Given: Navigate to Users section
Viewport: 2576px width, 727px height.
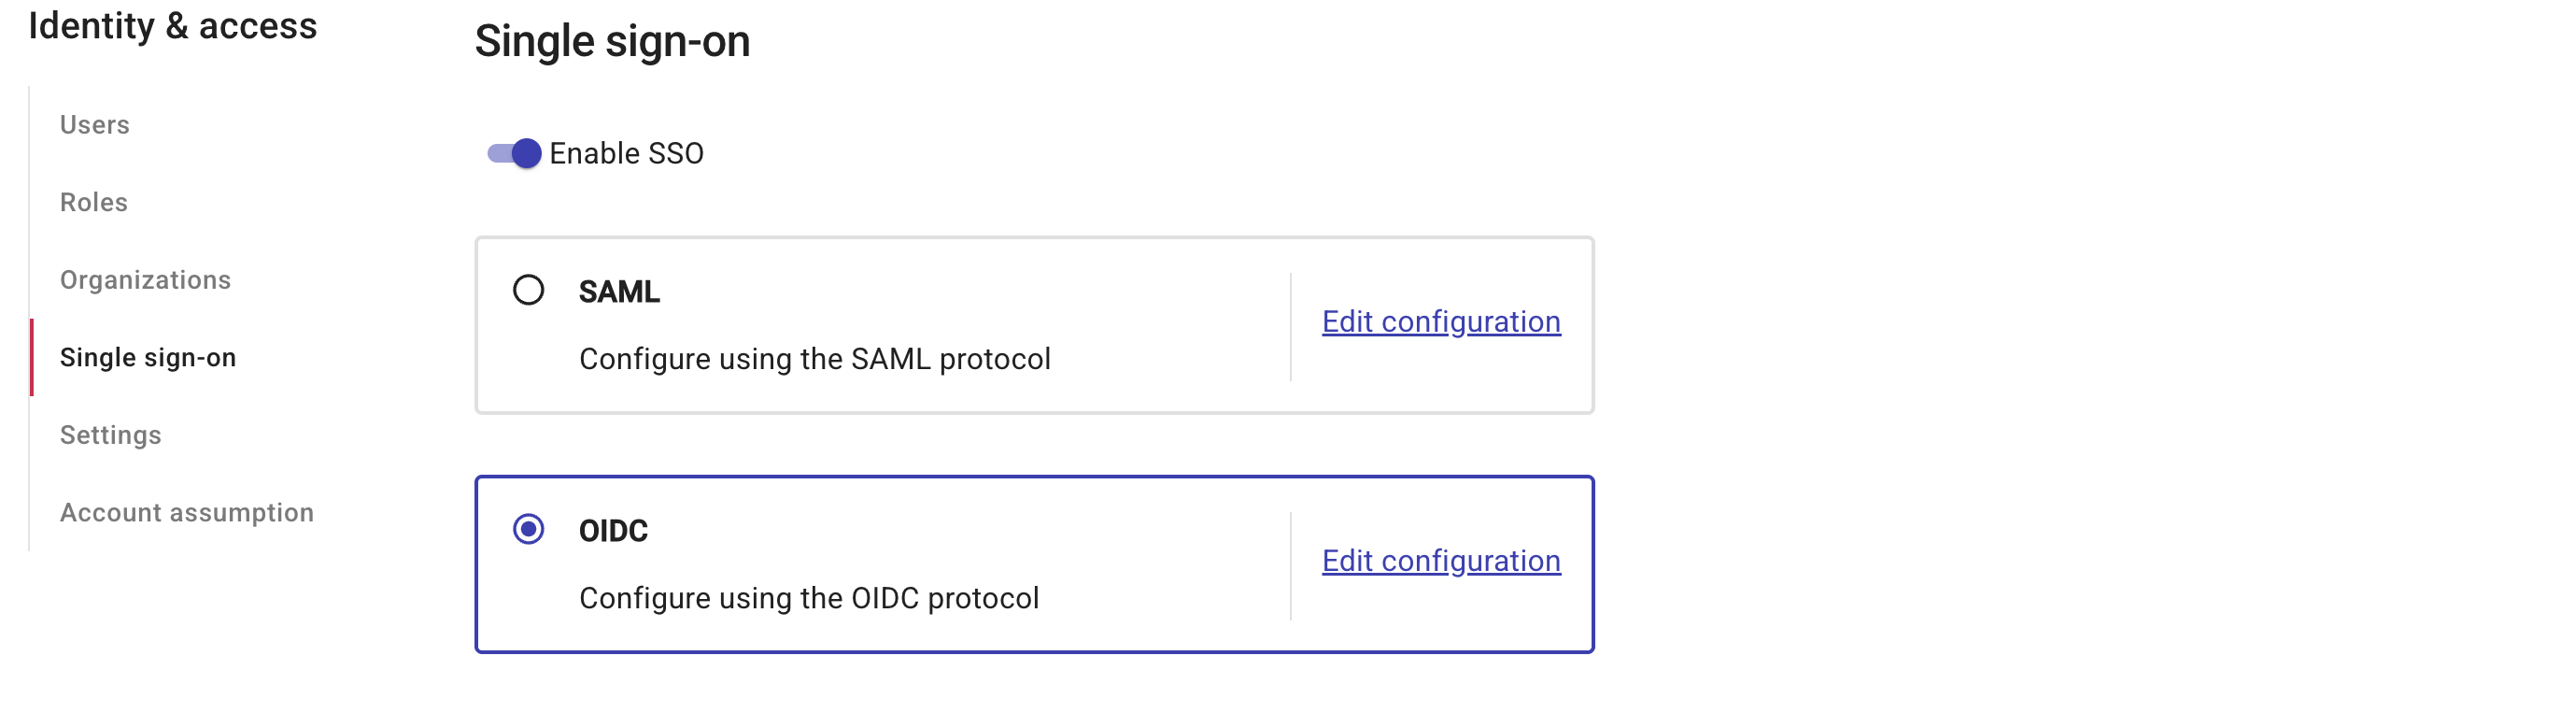Looking at the screenshot, I should pyautogui.click(x=94, y=126).
